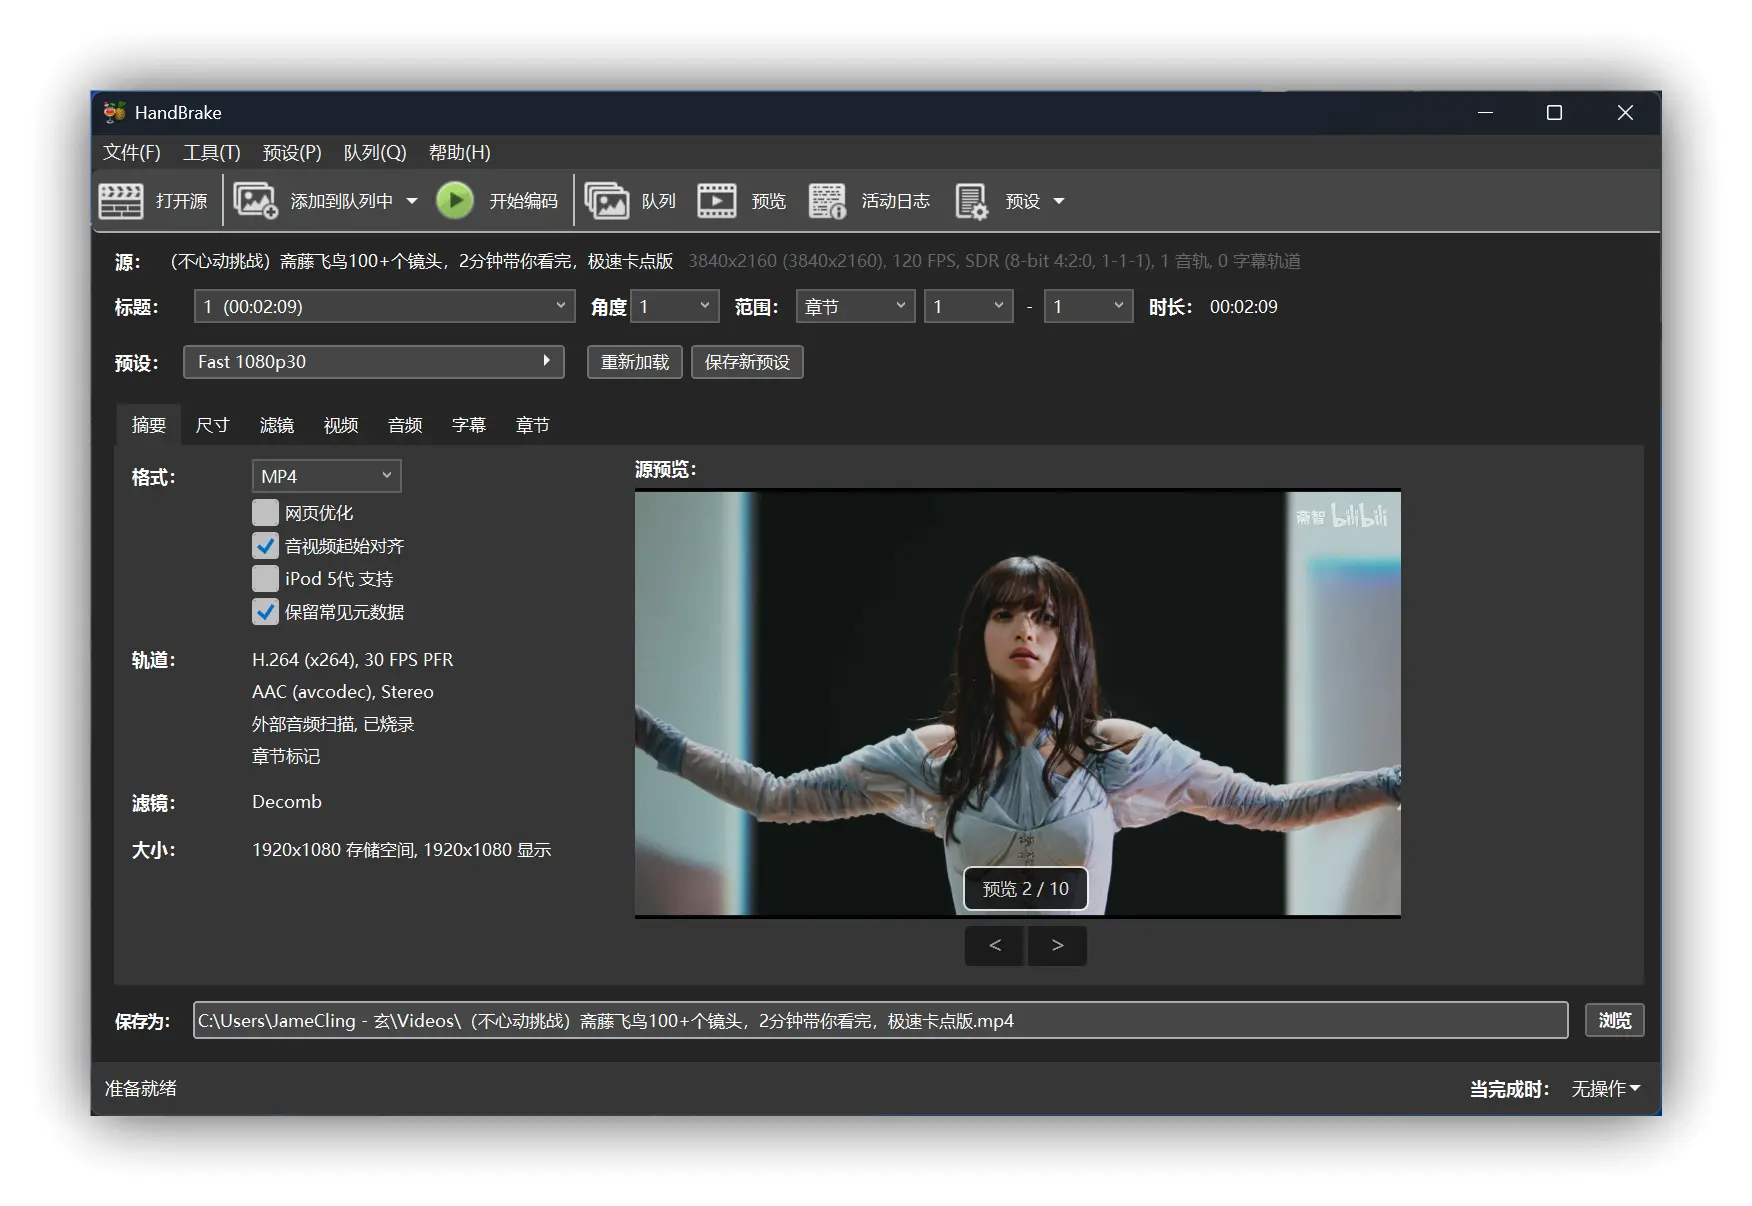Image resolution: width=1752 pixels, height=1206 pixels.
Task: Click the Add to Queue picture icon
Action: (x=255, y=201)
